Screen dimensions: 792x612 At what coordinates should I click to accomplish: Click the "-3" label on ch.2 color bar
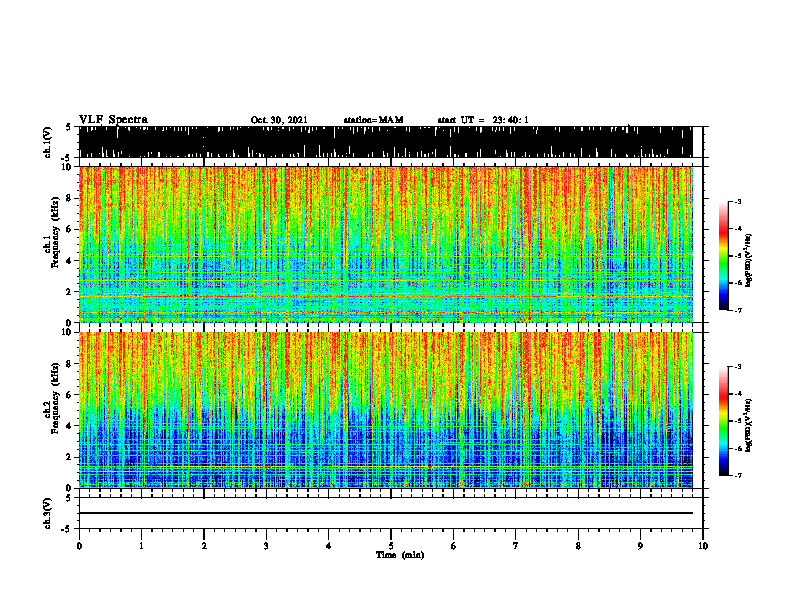pyautogui.click(x=738, y=367)
